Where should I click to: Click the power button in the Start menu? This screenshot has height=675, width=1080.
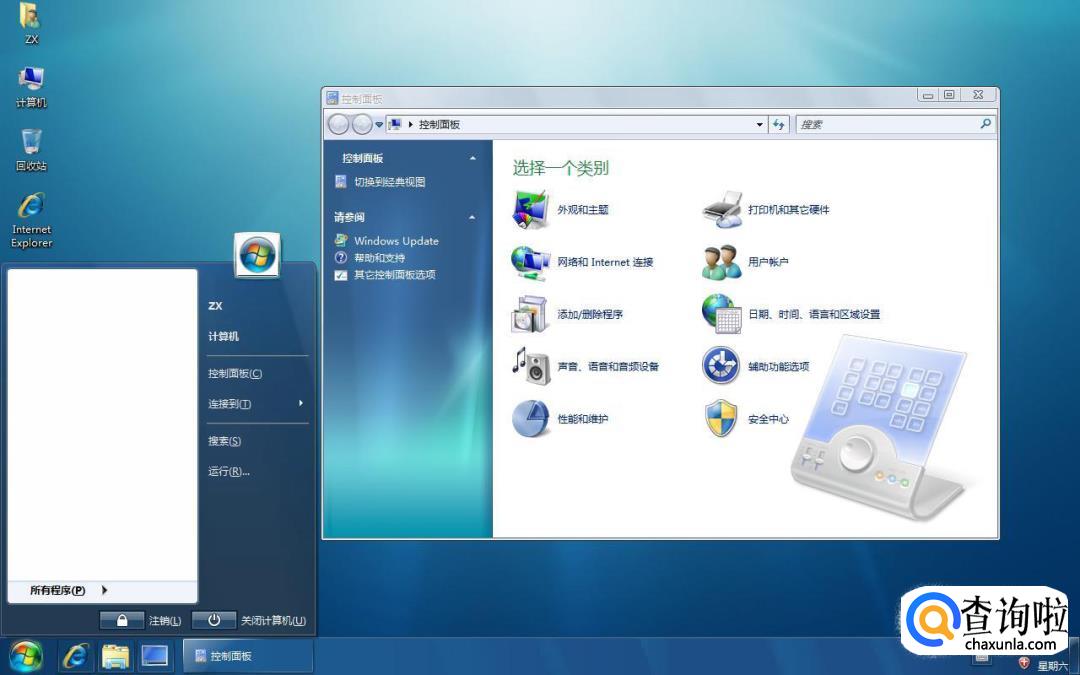(214, 620)
